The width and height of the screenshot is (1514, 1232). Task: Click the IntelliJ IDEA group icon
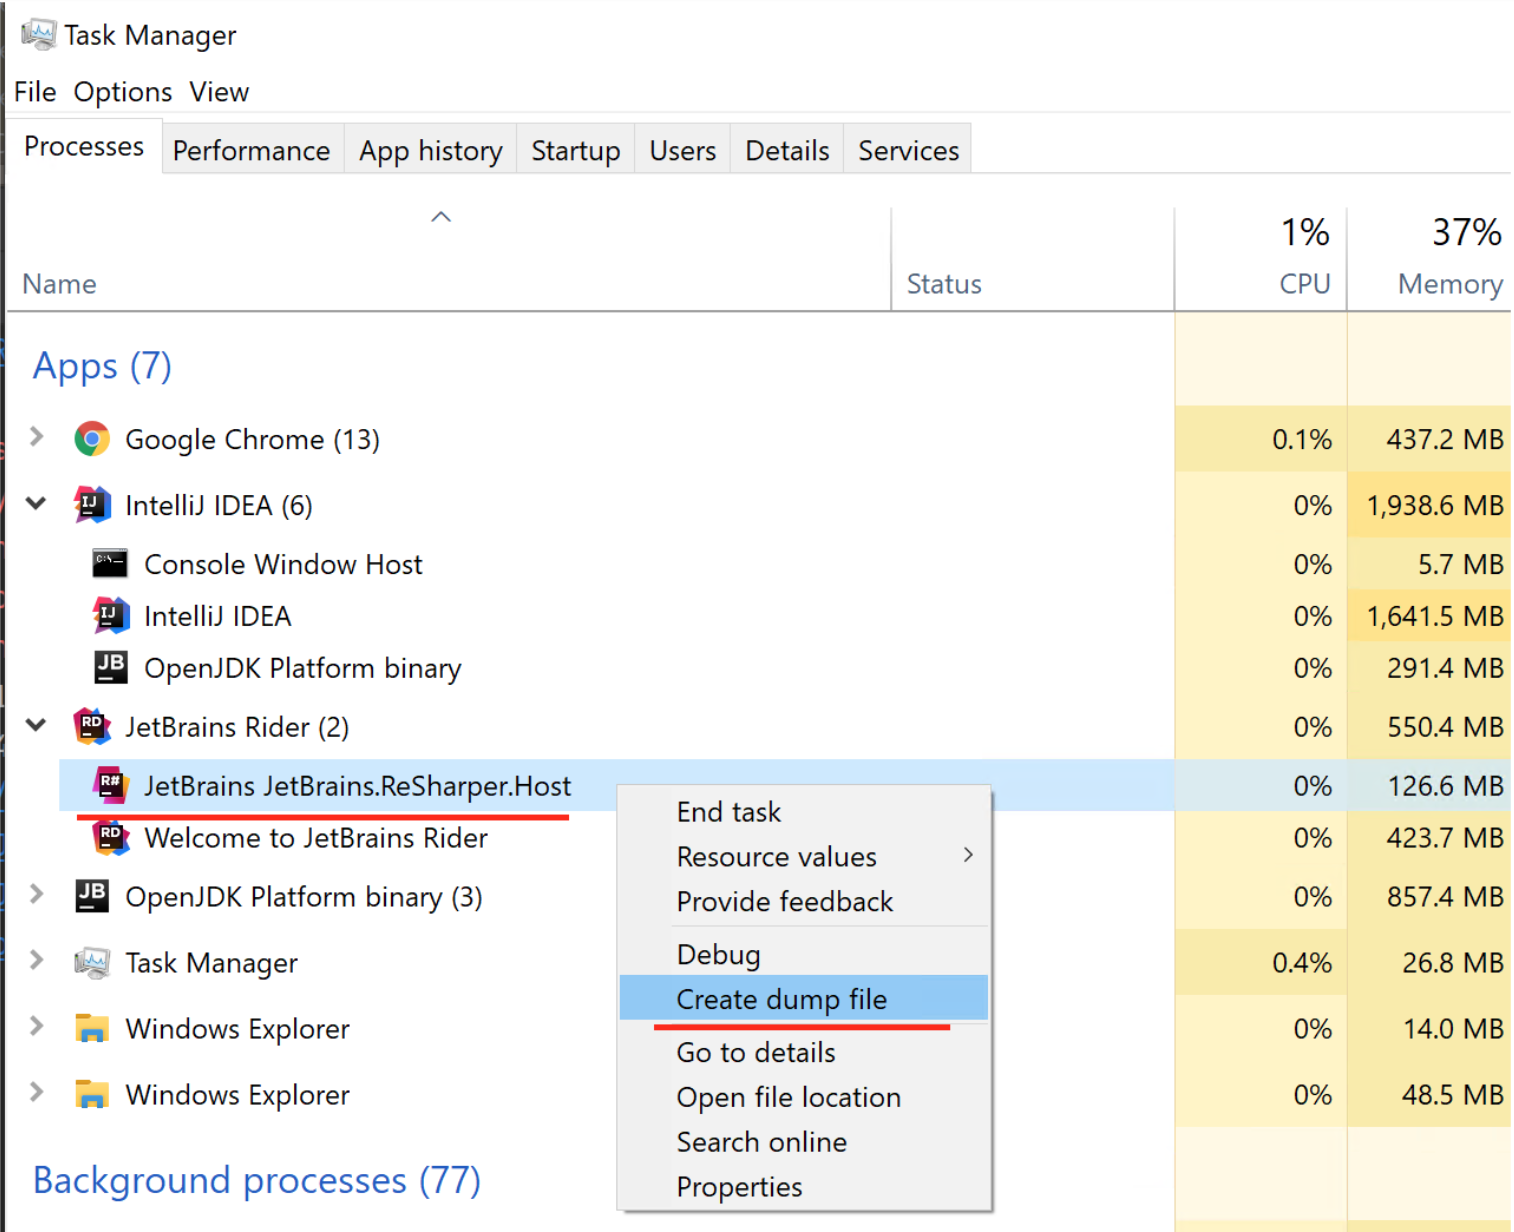coord(92,505)
